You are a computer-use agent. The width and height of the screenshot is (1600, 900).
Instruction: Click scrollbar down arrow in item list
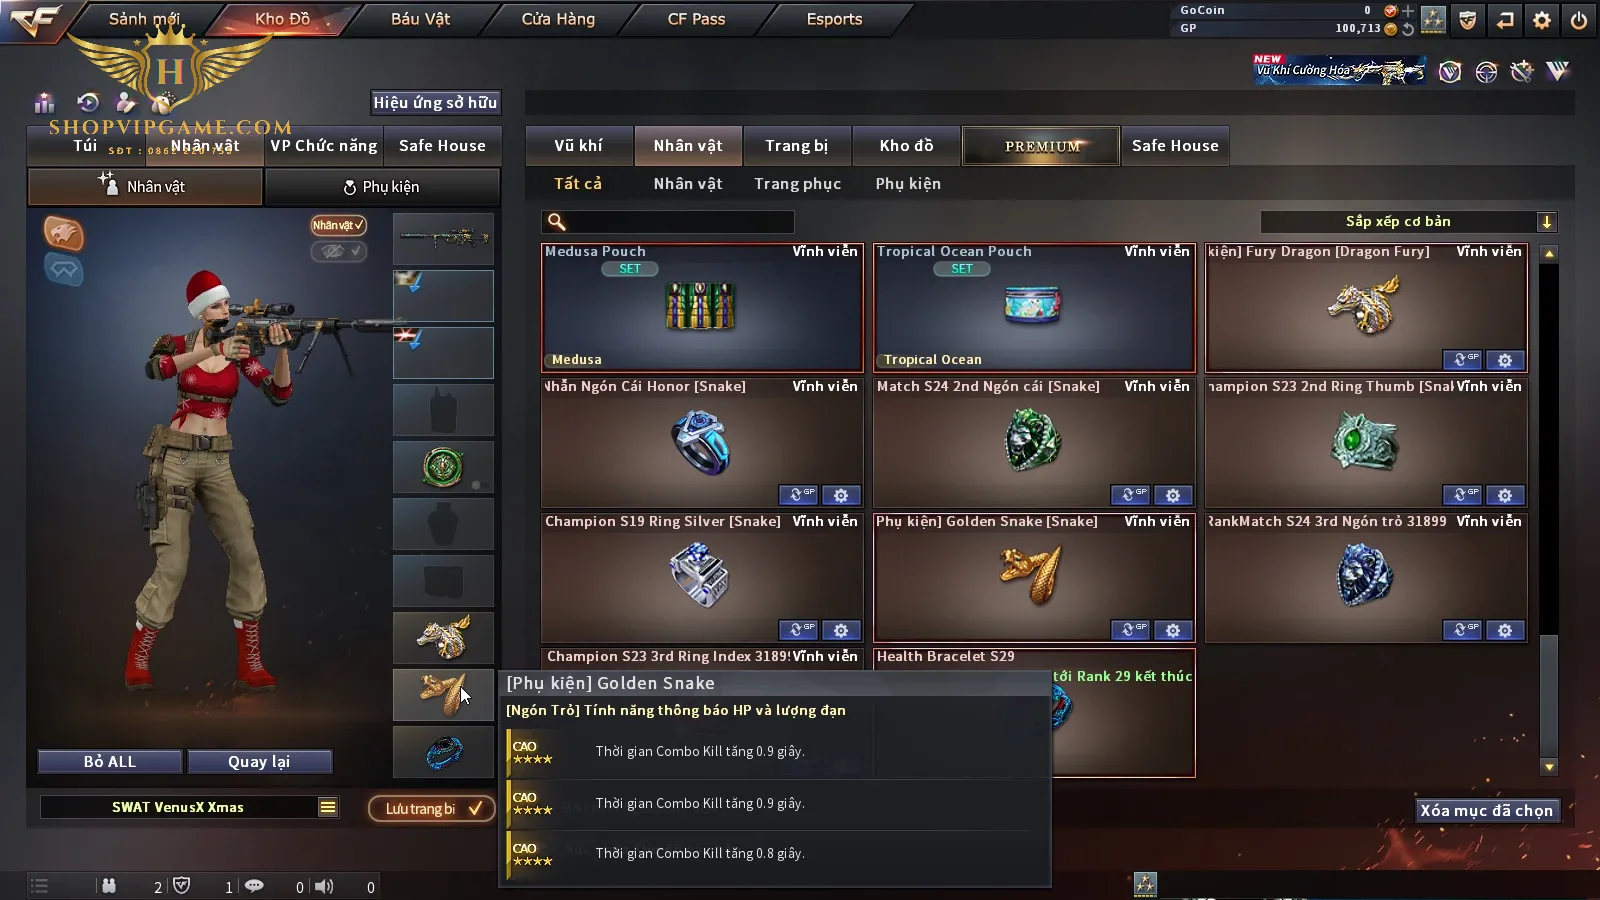[1549, 767]
